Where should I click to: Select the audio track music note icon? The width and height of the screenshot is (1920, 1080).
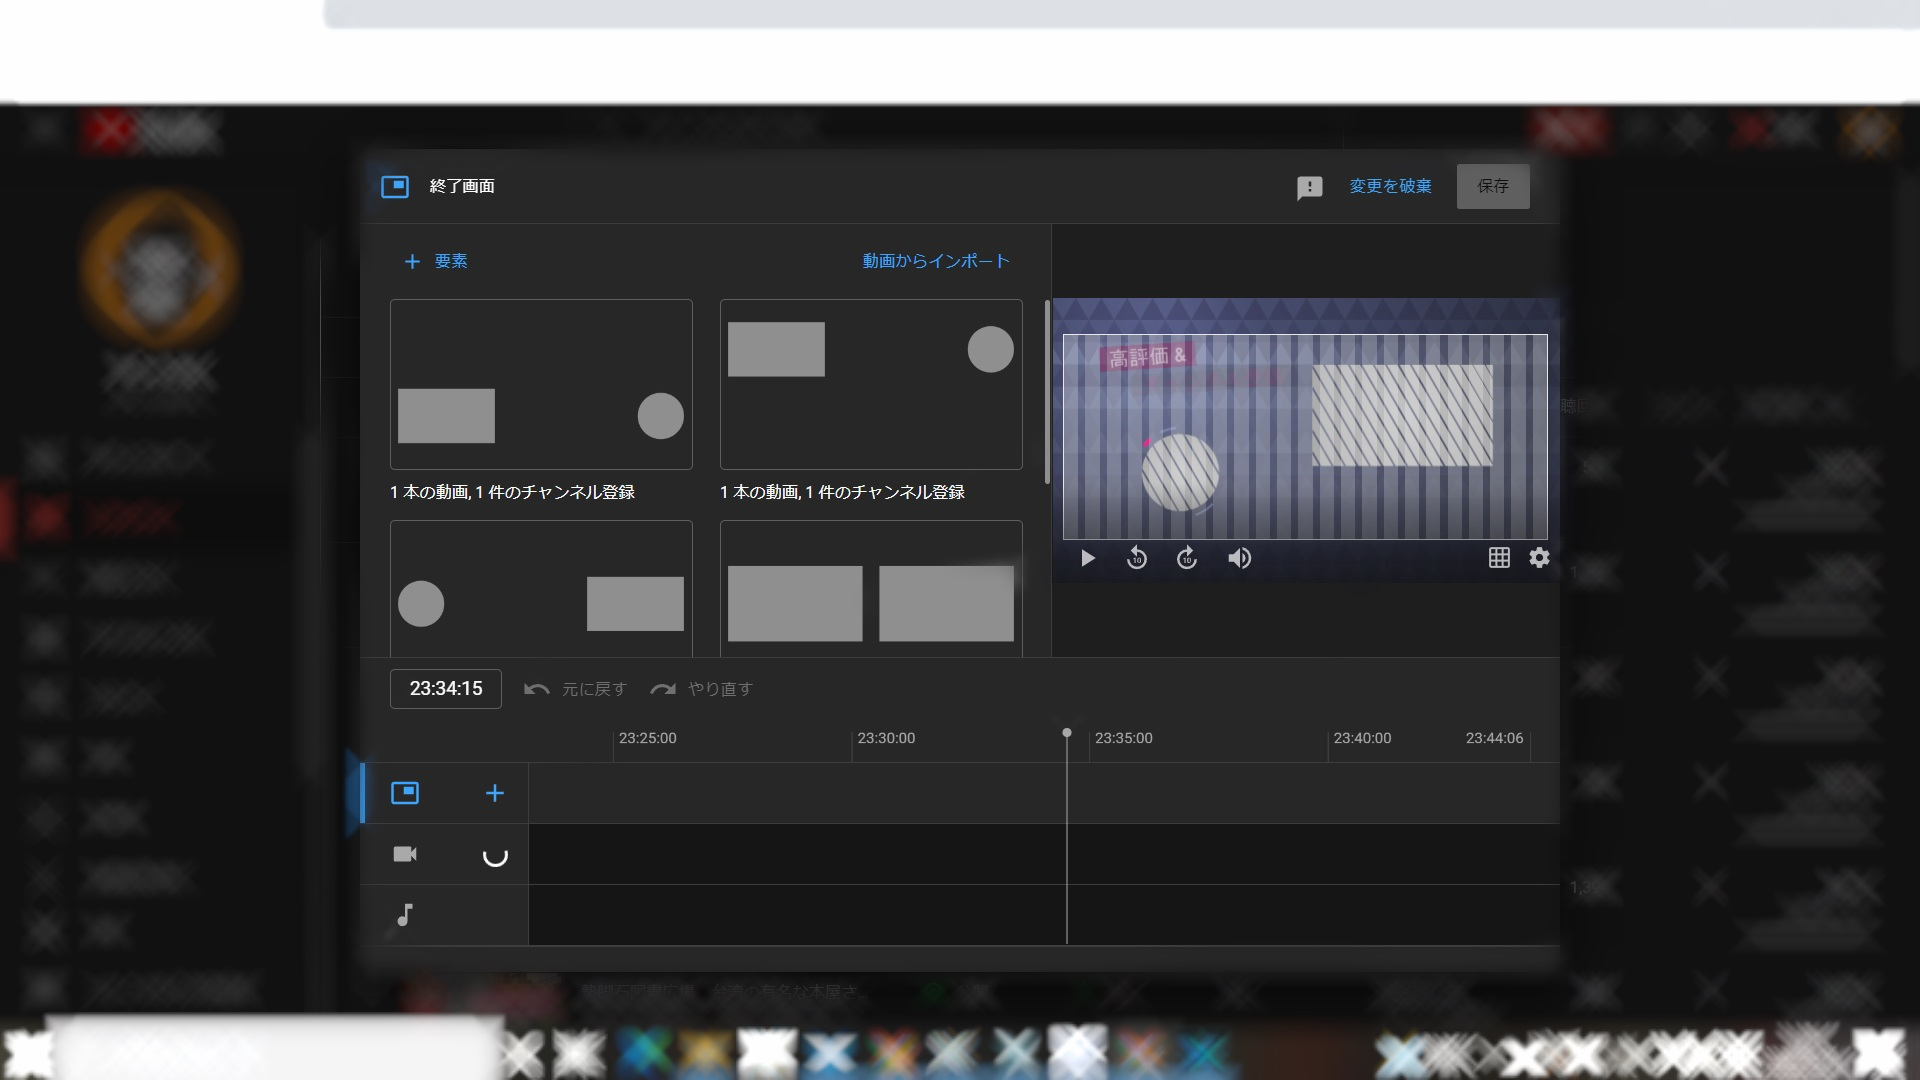coord(404,915)
